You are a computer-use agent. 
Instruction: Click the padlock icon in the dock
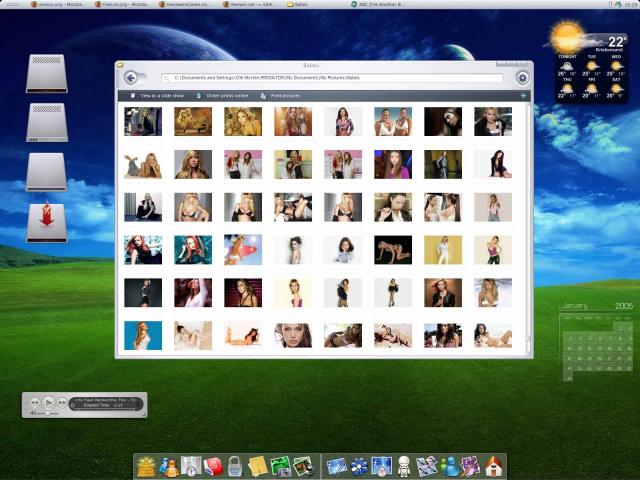(235, 467)
